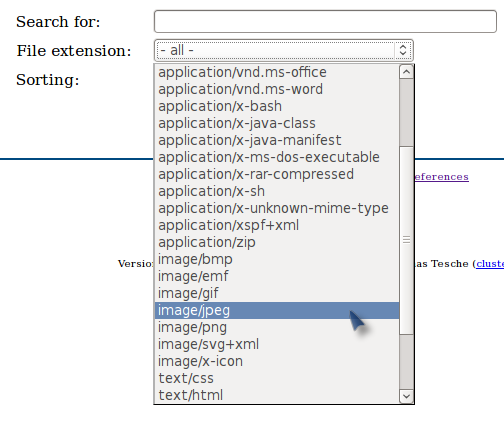The width and height of the screenshot is (504, 428).
Task: Select text/html option
Action: (x=277, y=395)
